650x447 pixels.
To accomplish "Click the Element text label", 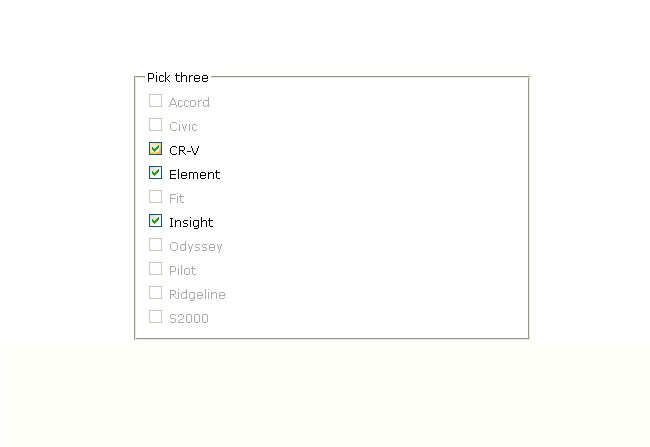I will pos(194,174).
